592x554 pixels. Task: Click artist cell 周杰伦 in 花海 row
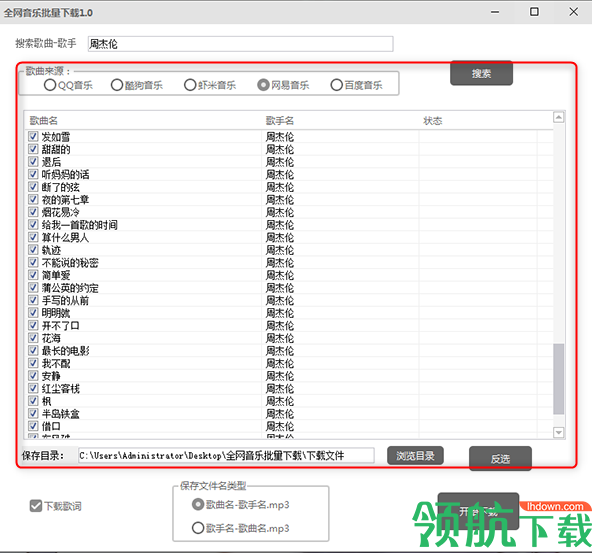point(280,338)
